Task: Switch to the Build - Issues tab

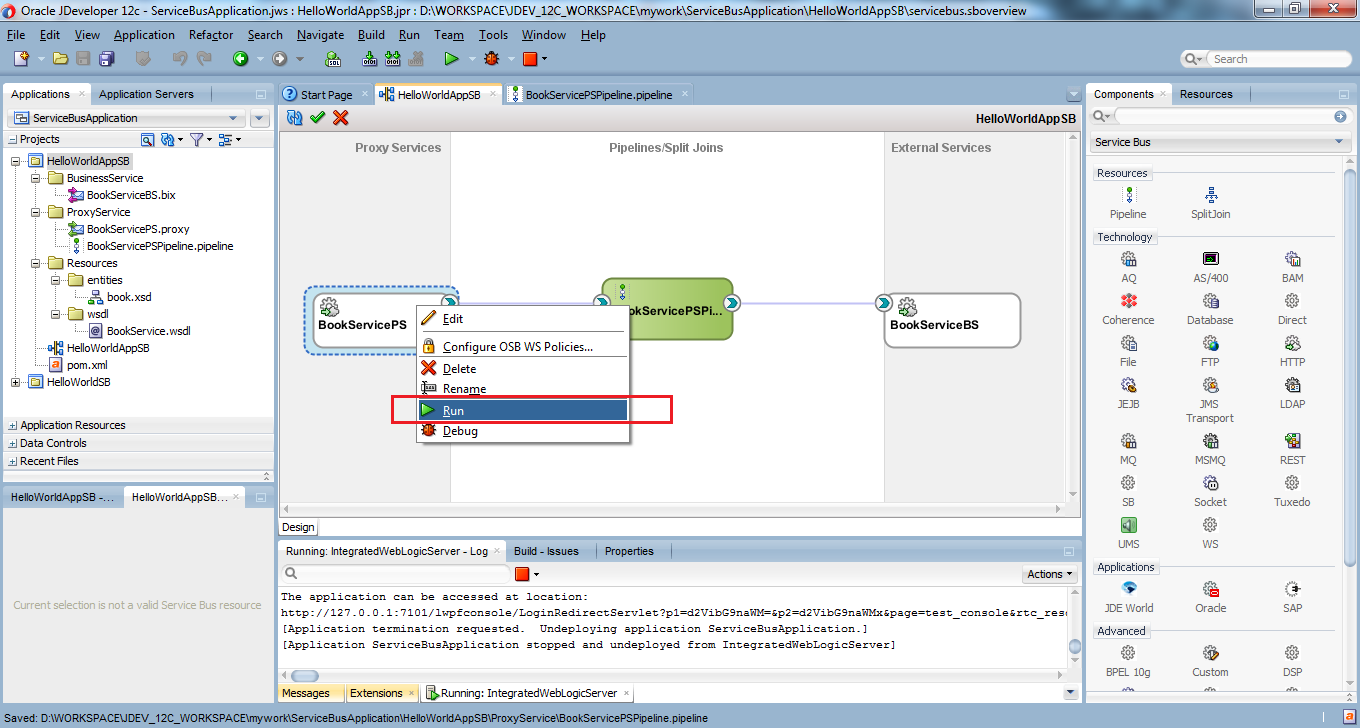Action: point(546,551)
